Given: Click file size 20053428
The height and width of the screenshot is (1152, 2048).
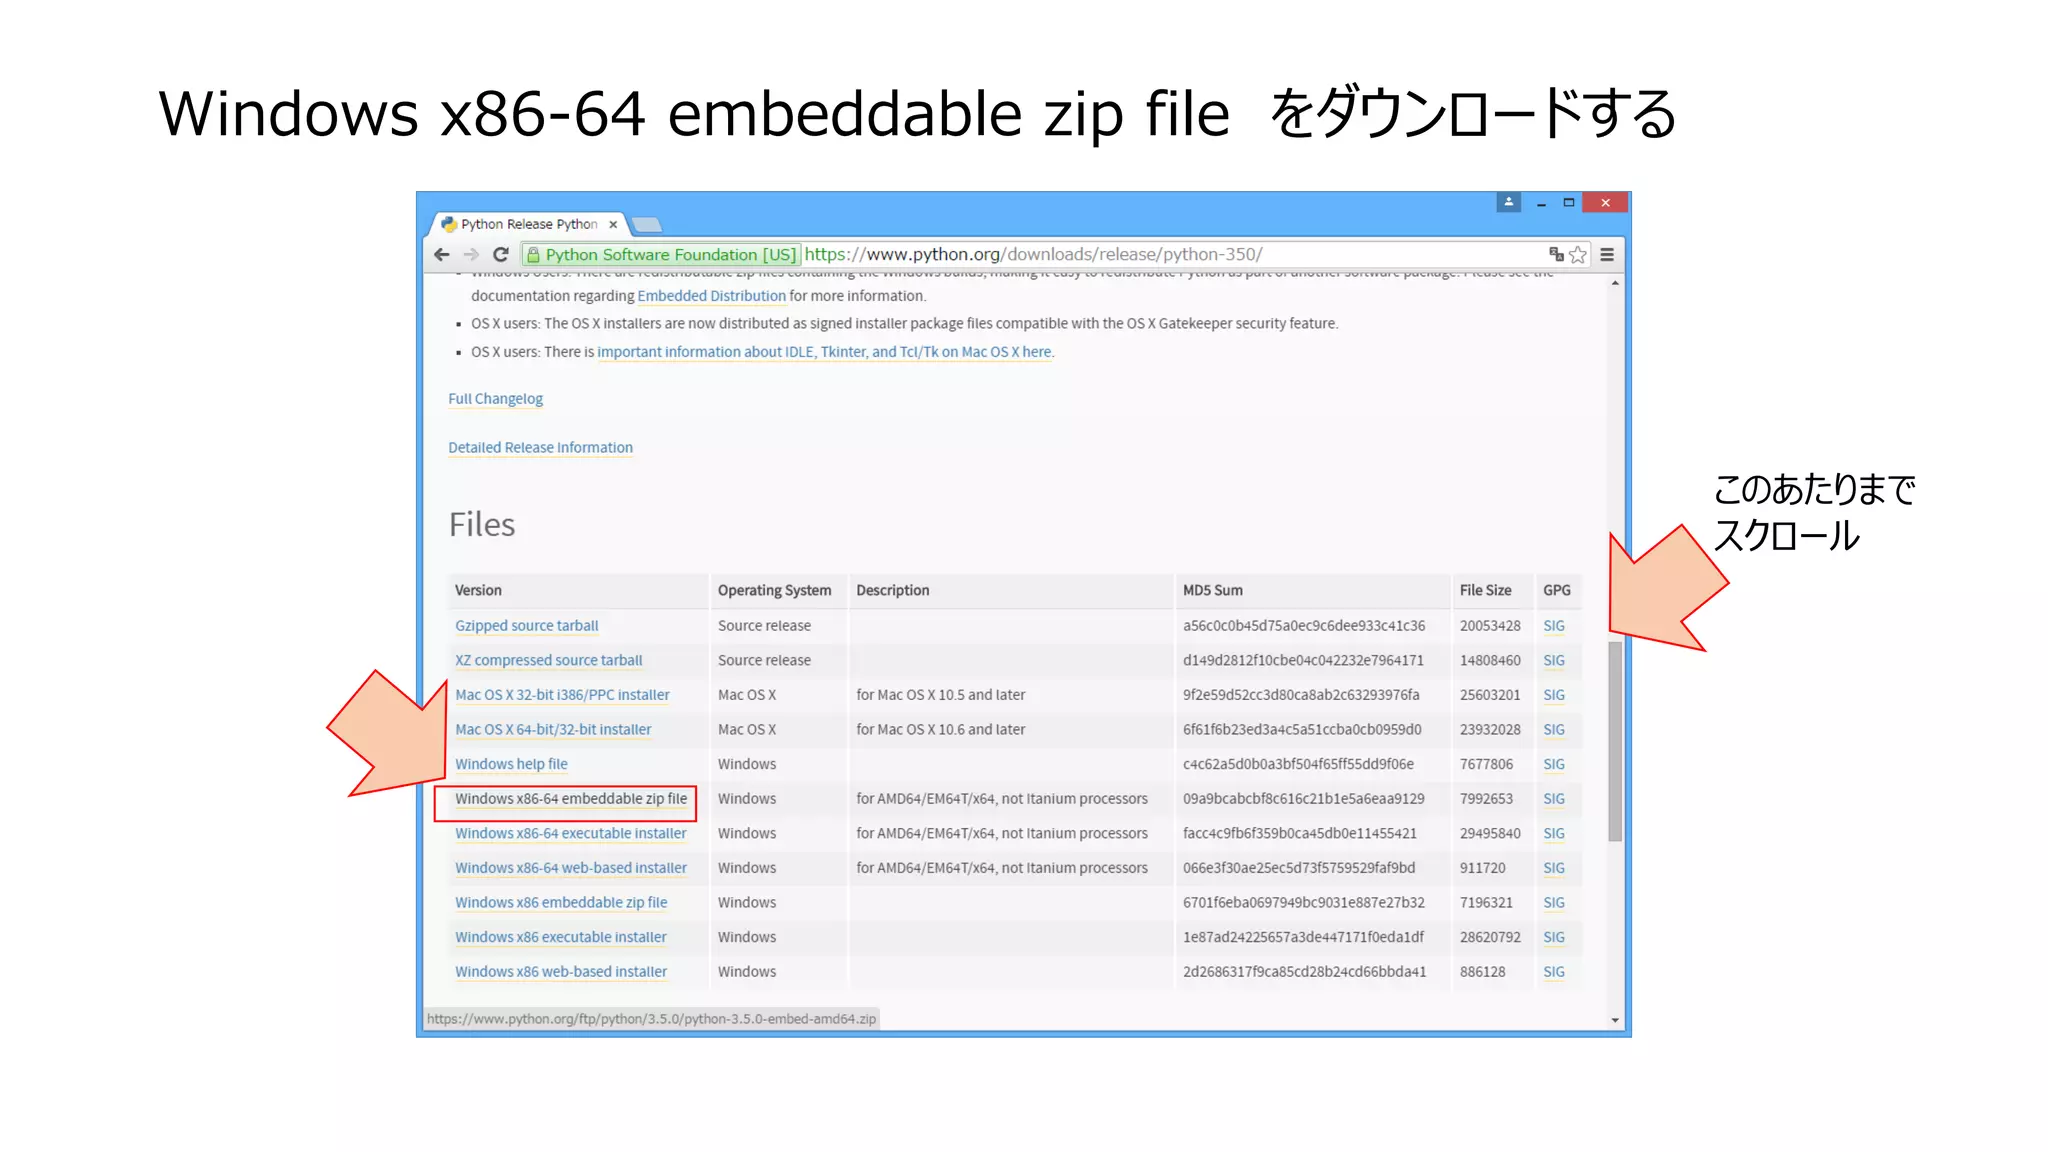Looking at the screenshot, I should [x=1490, y=626].
